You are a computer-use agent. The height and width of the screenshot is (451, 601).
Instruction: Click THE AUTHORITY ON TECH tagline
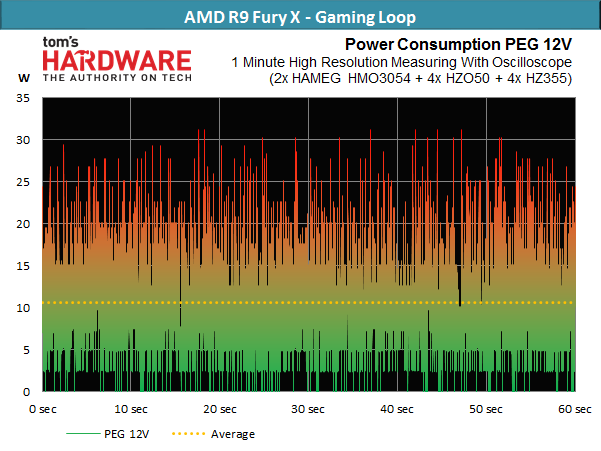point(117,78)
